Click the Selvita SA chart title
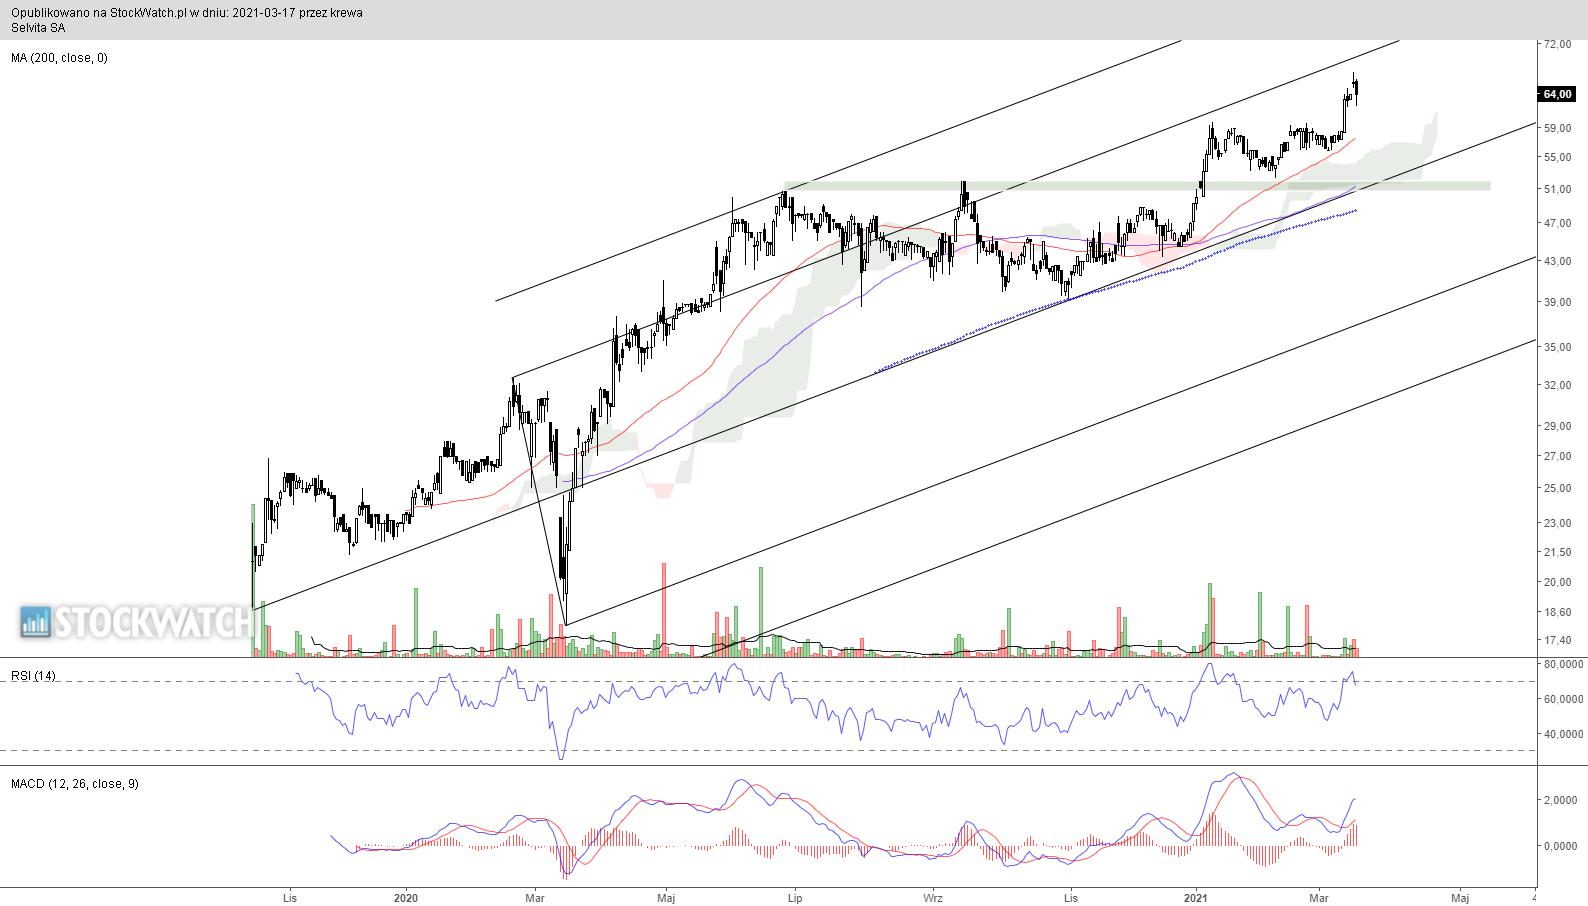1588x906 pixels. (x=38, y=28)
